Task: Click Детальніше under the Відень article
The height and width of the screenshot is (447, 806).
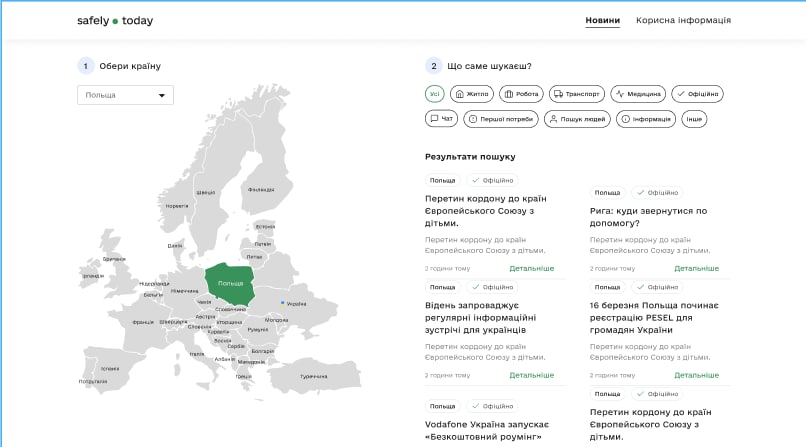Action: (x=531, y=375)
